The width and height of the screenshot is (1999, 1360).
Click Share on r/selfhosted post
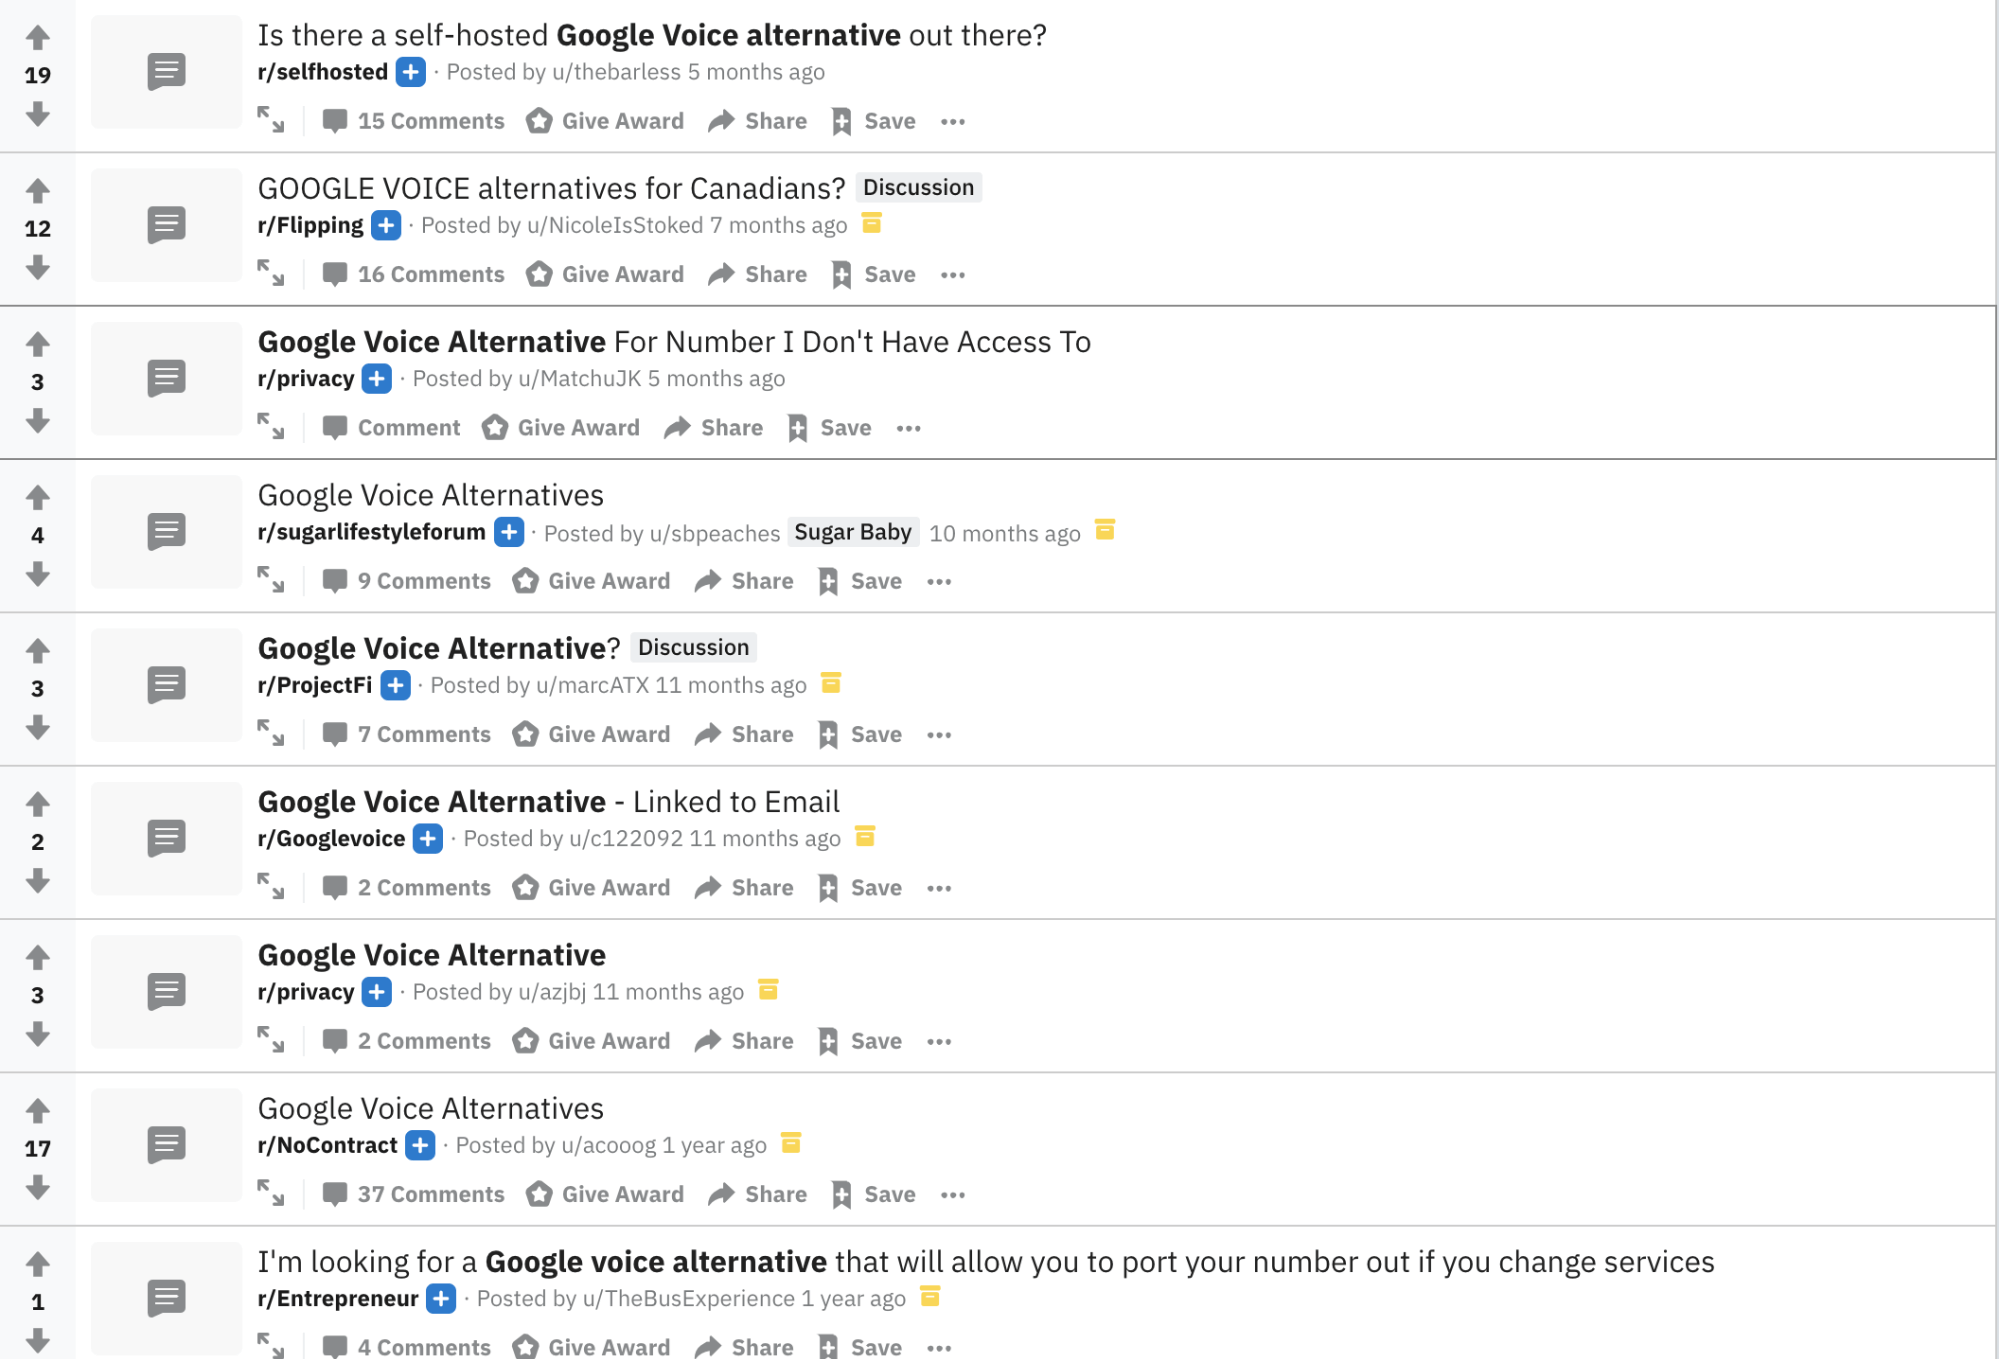pos(759,120)
